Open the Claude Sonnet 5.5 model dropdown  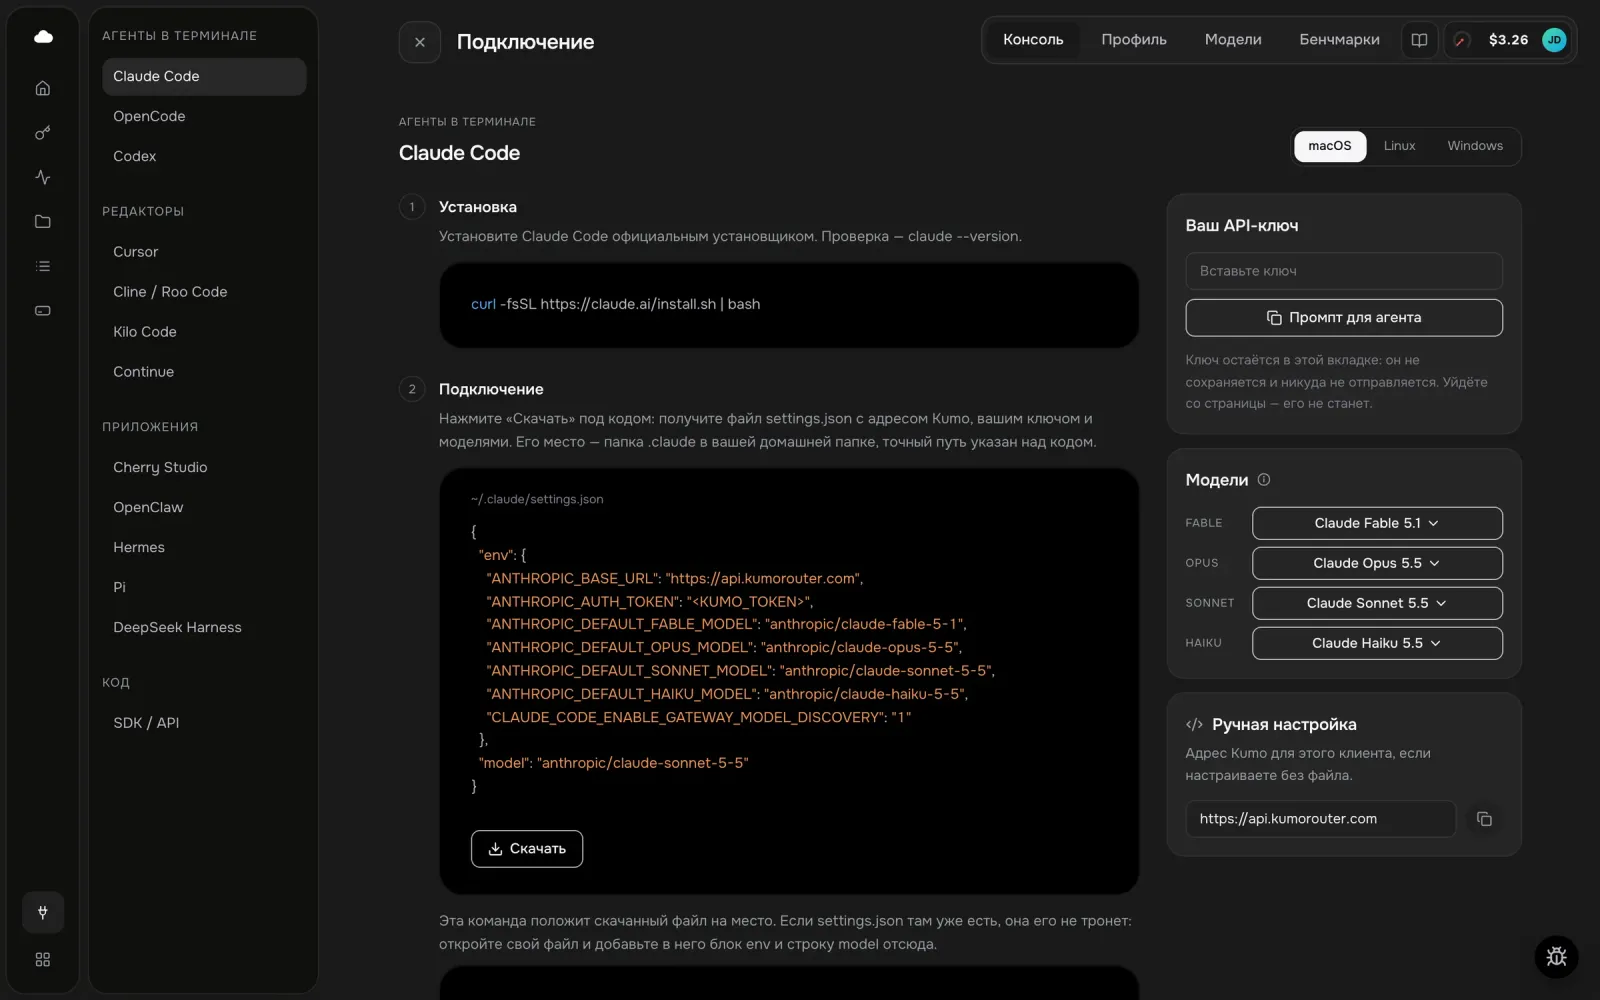pos(1377,603)
